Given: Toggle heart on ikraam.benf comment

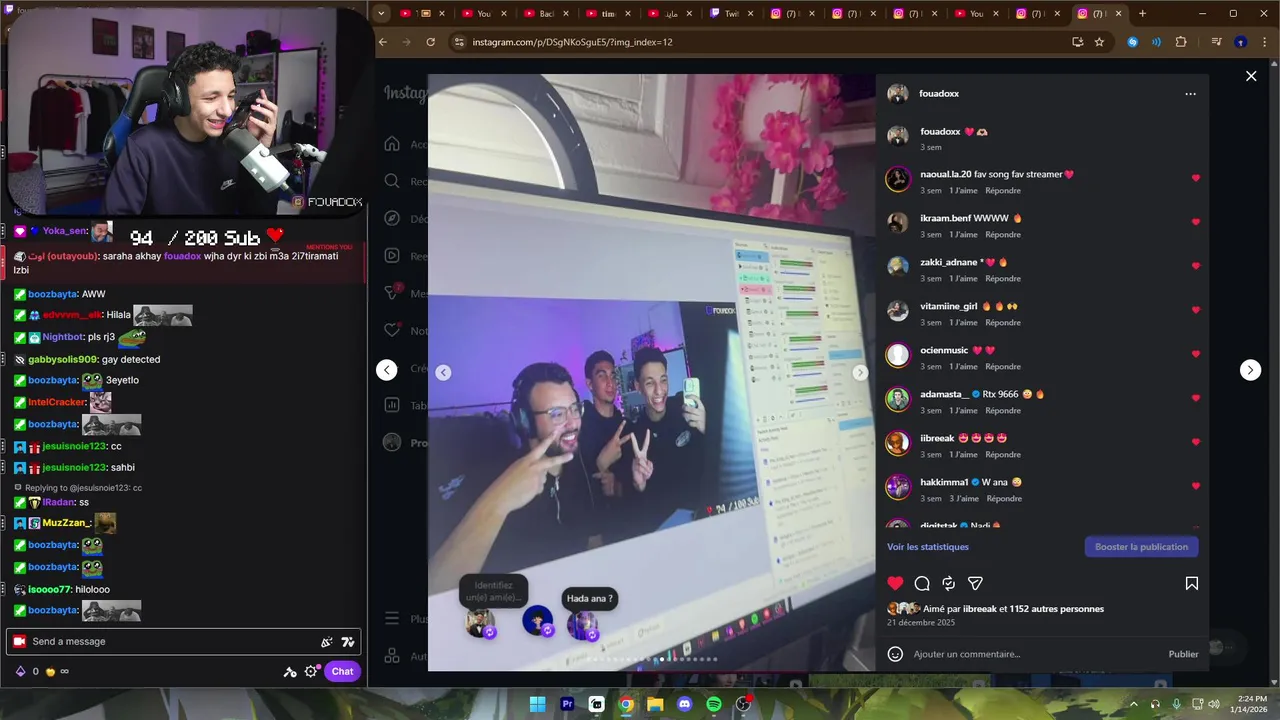Looking at the screenshot, I should (x=1196, y=222).
